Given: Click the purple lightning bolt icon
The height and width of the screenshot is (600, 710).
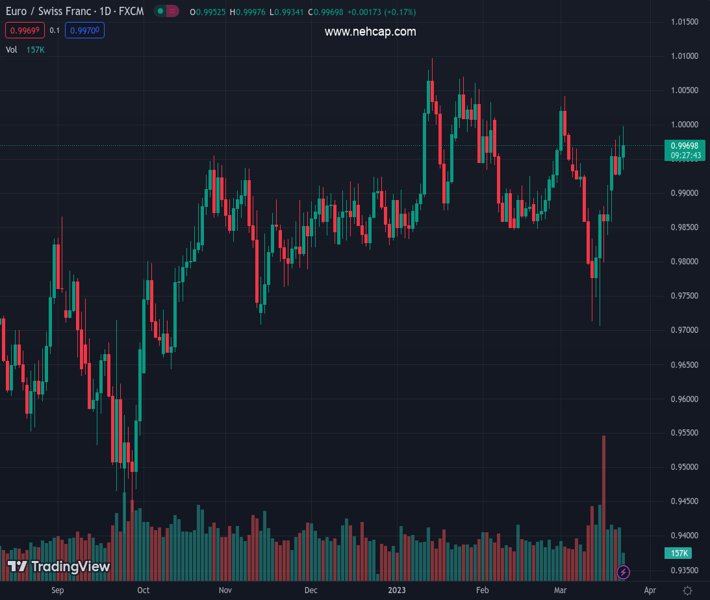Looking at the screenshot, I should pos(623,573).
